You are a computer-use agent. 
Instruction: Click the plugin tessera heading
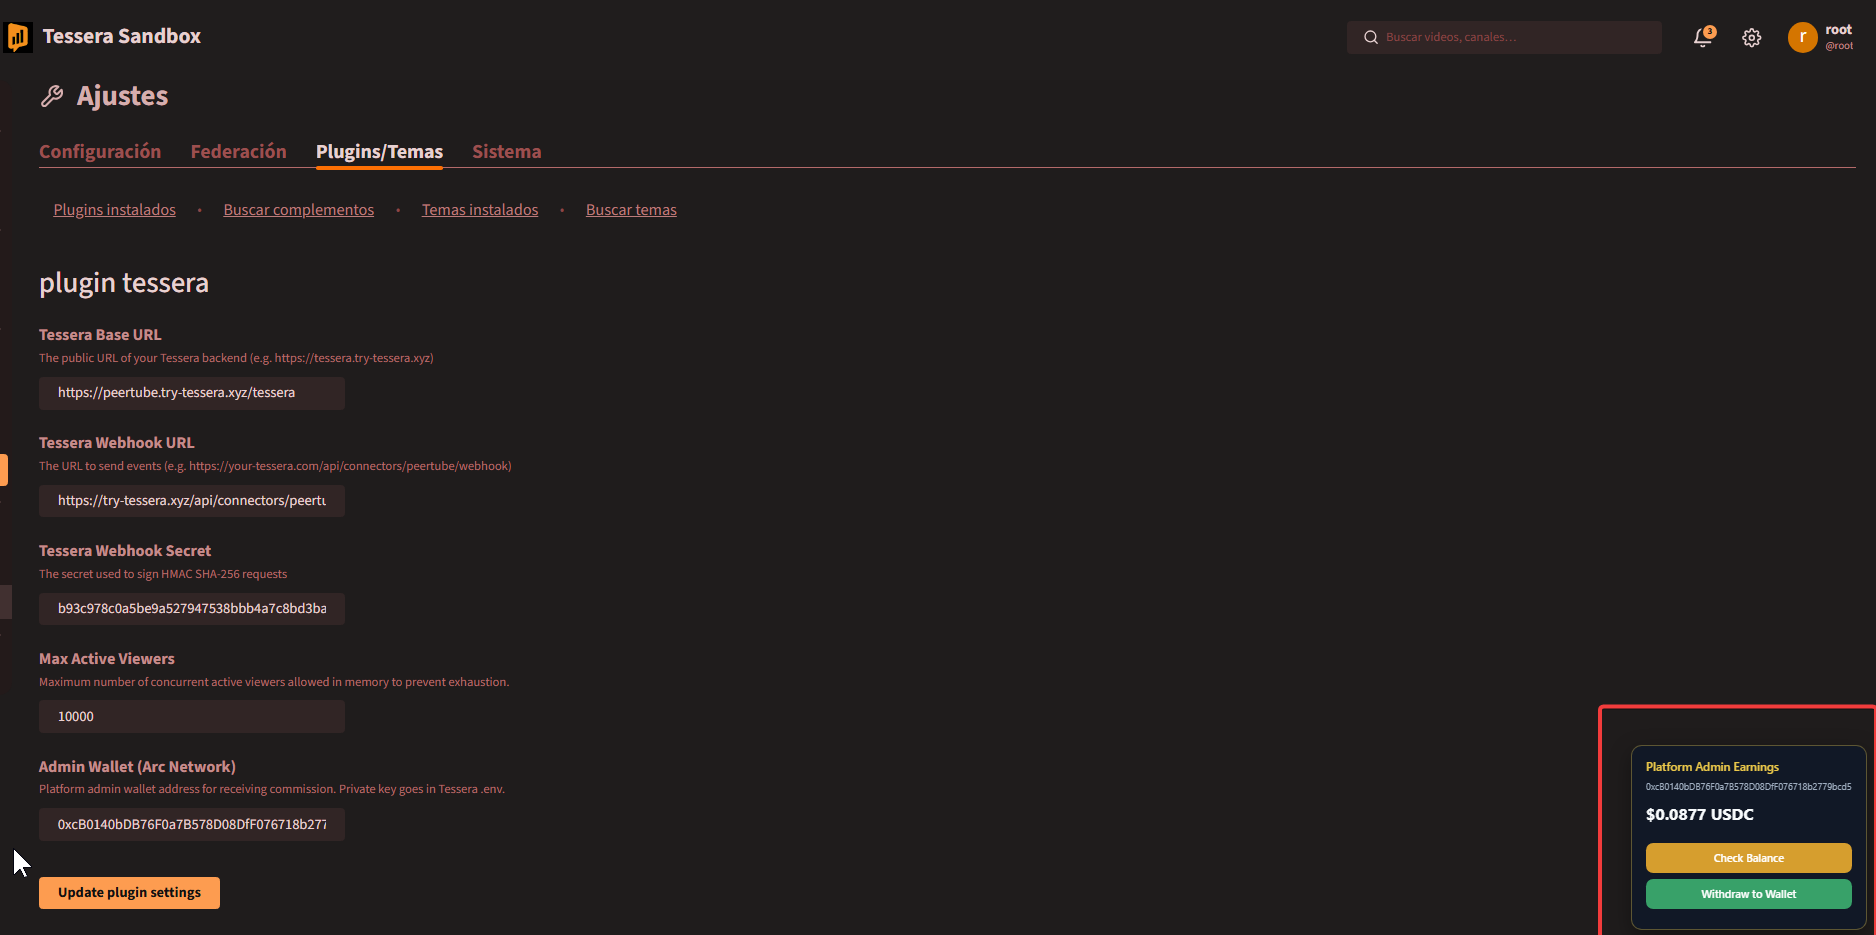coord(124,283)
